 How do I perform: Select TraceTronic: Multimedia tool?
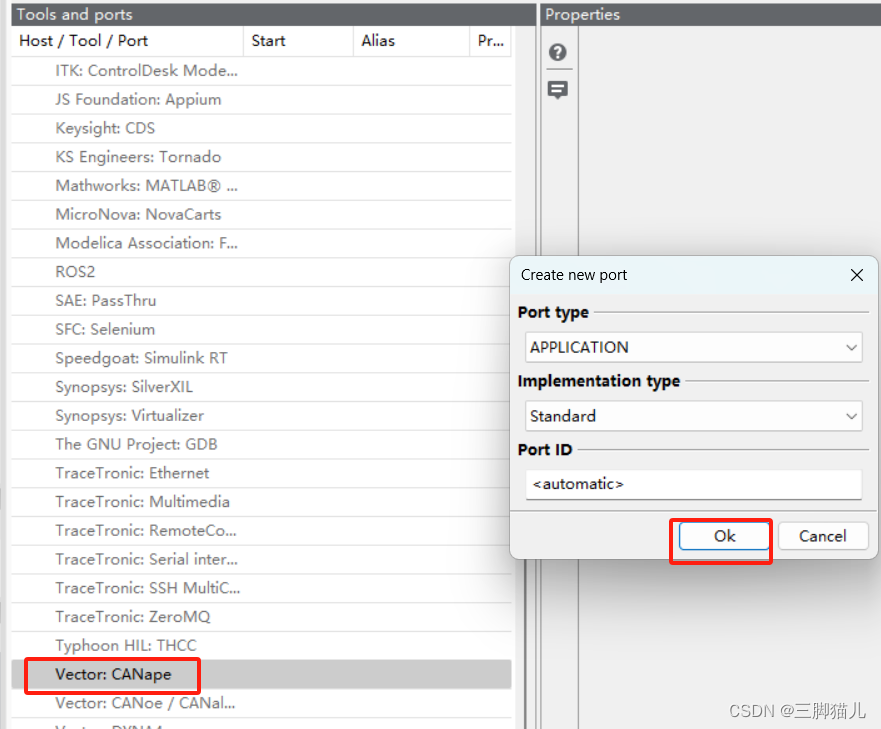click(x=261, y=501)
